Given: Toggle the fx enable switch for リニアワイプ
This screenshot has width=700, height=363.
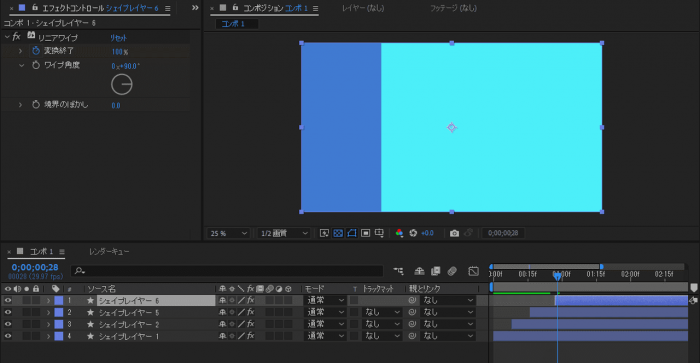Looking at the screenshot, I should pos(17,37).
